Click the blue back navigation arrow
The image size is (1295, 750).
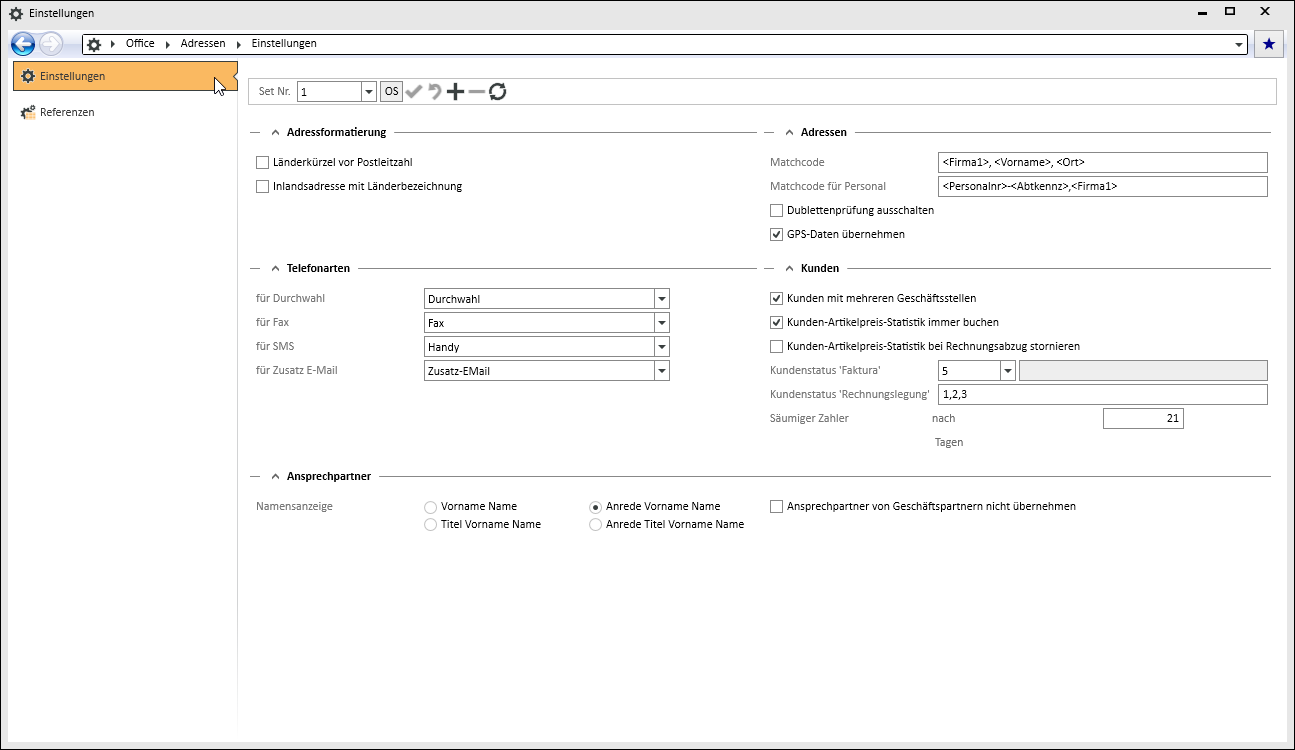23,44
